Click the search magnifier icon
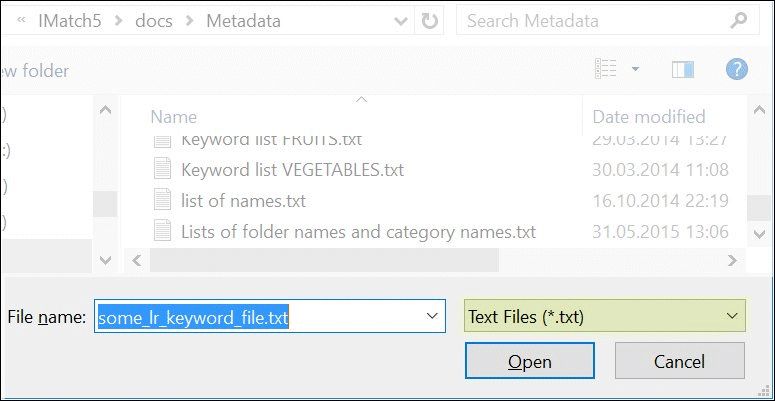Screen dimensions: 775x401 (x=738, y=21)
